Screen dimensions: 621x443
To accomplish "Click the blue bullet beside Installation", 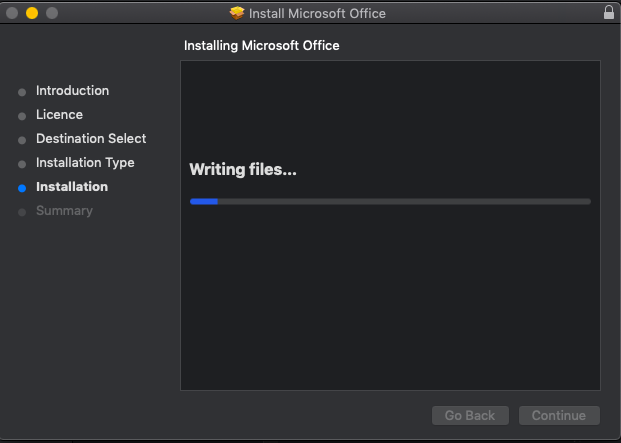I will pos(22,188).
